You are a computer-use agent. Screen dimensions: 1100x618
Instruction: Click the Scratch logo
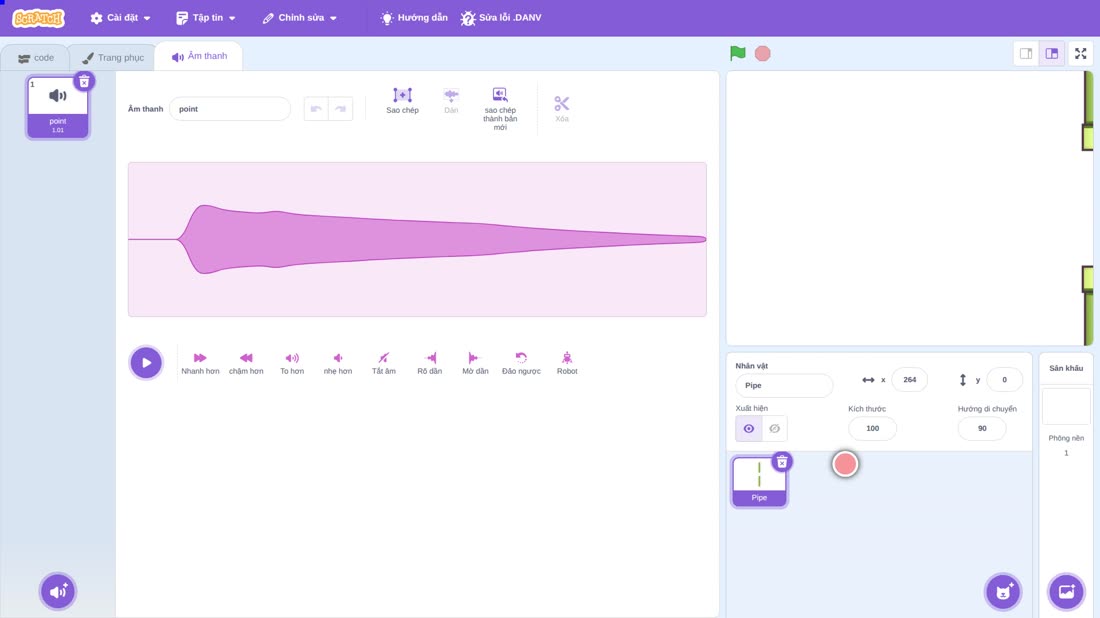(x=39, y=18)
